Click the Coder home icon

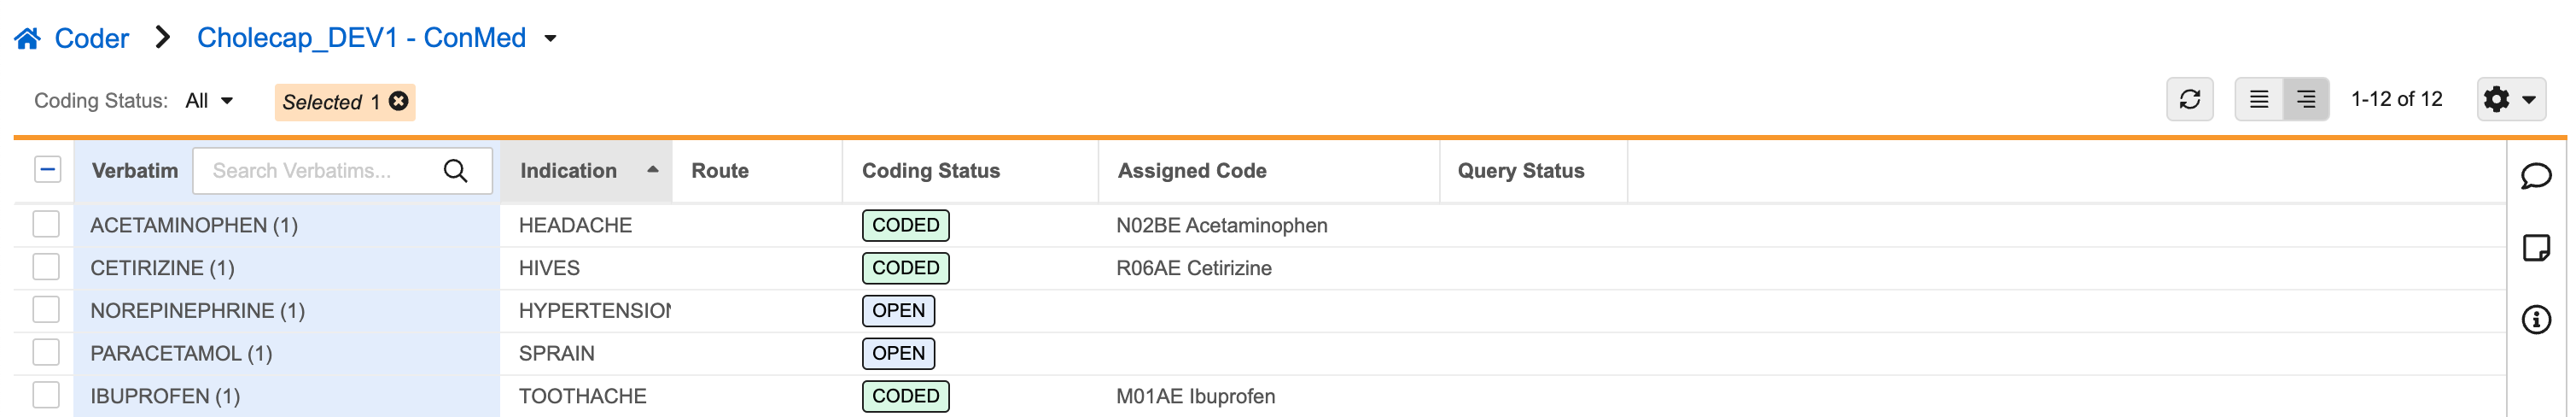tap(27, 39)
